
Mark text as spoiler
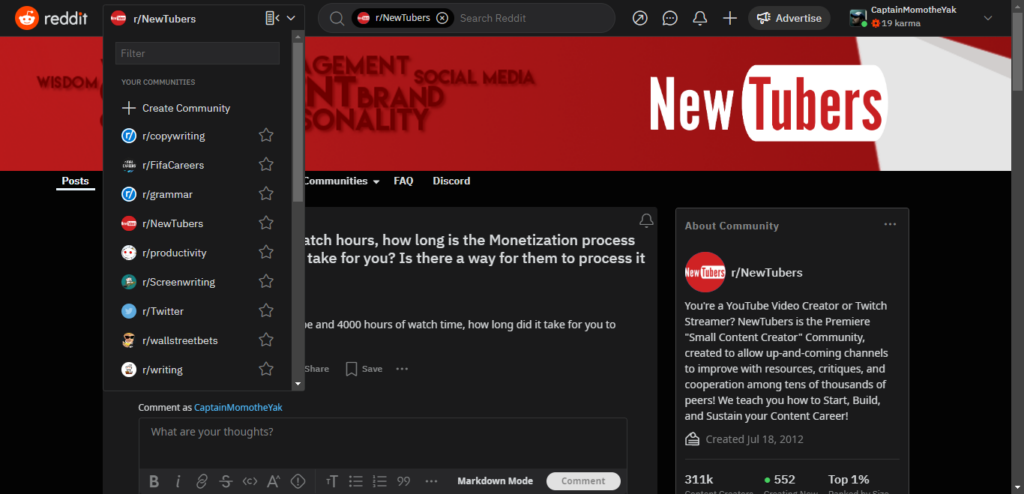[298, 482]
